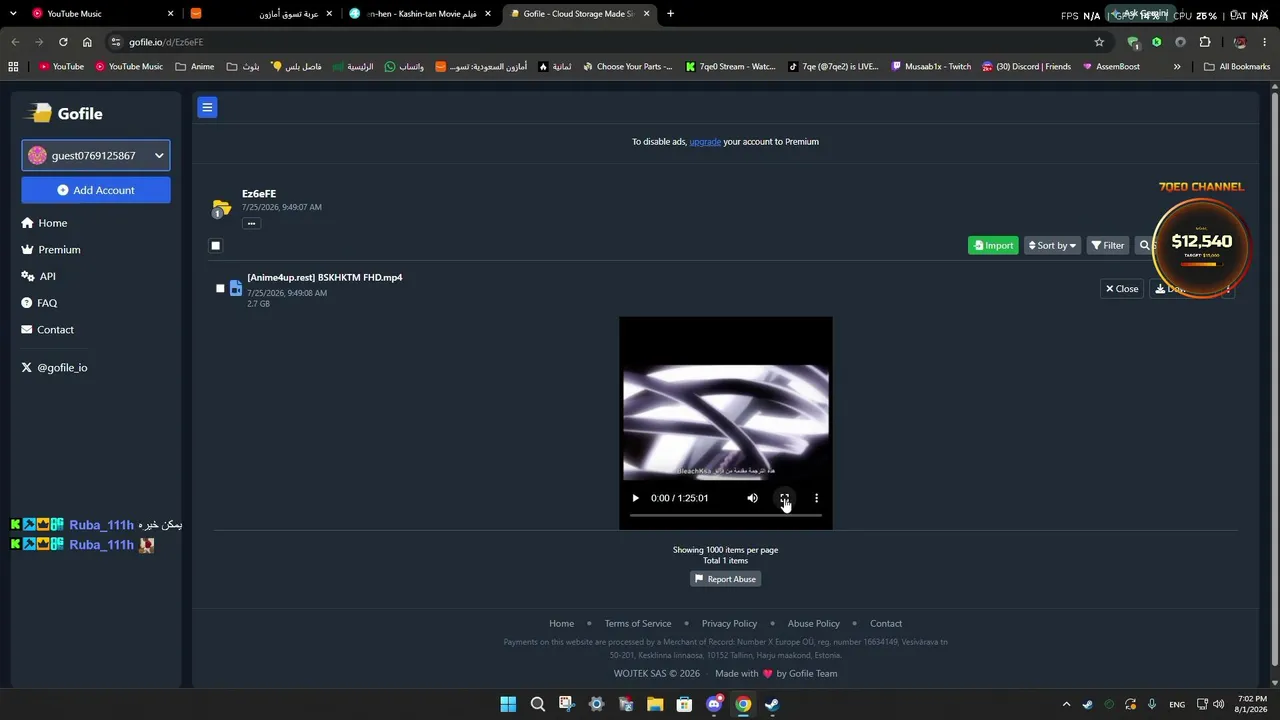Click the BSKHKTM FHD.mp4 video file icon
Viewport: 1280px width, 720px height.
(236, 288)
